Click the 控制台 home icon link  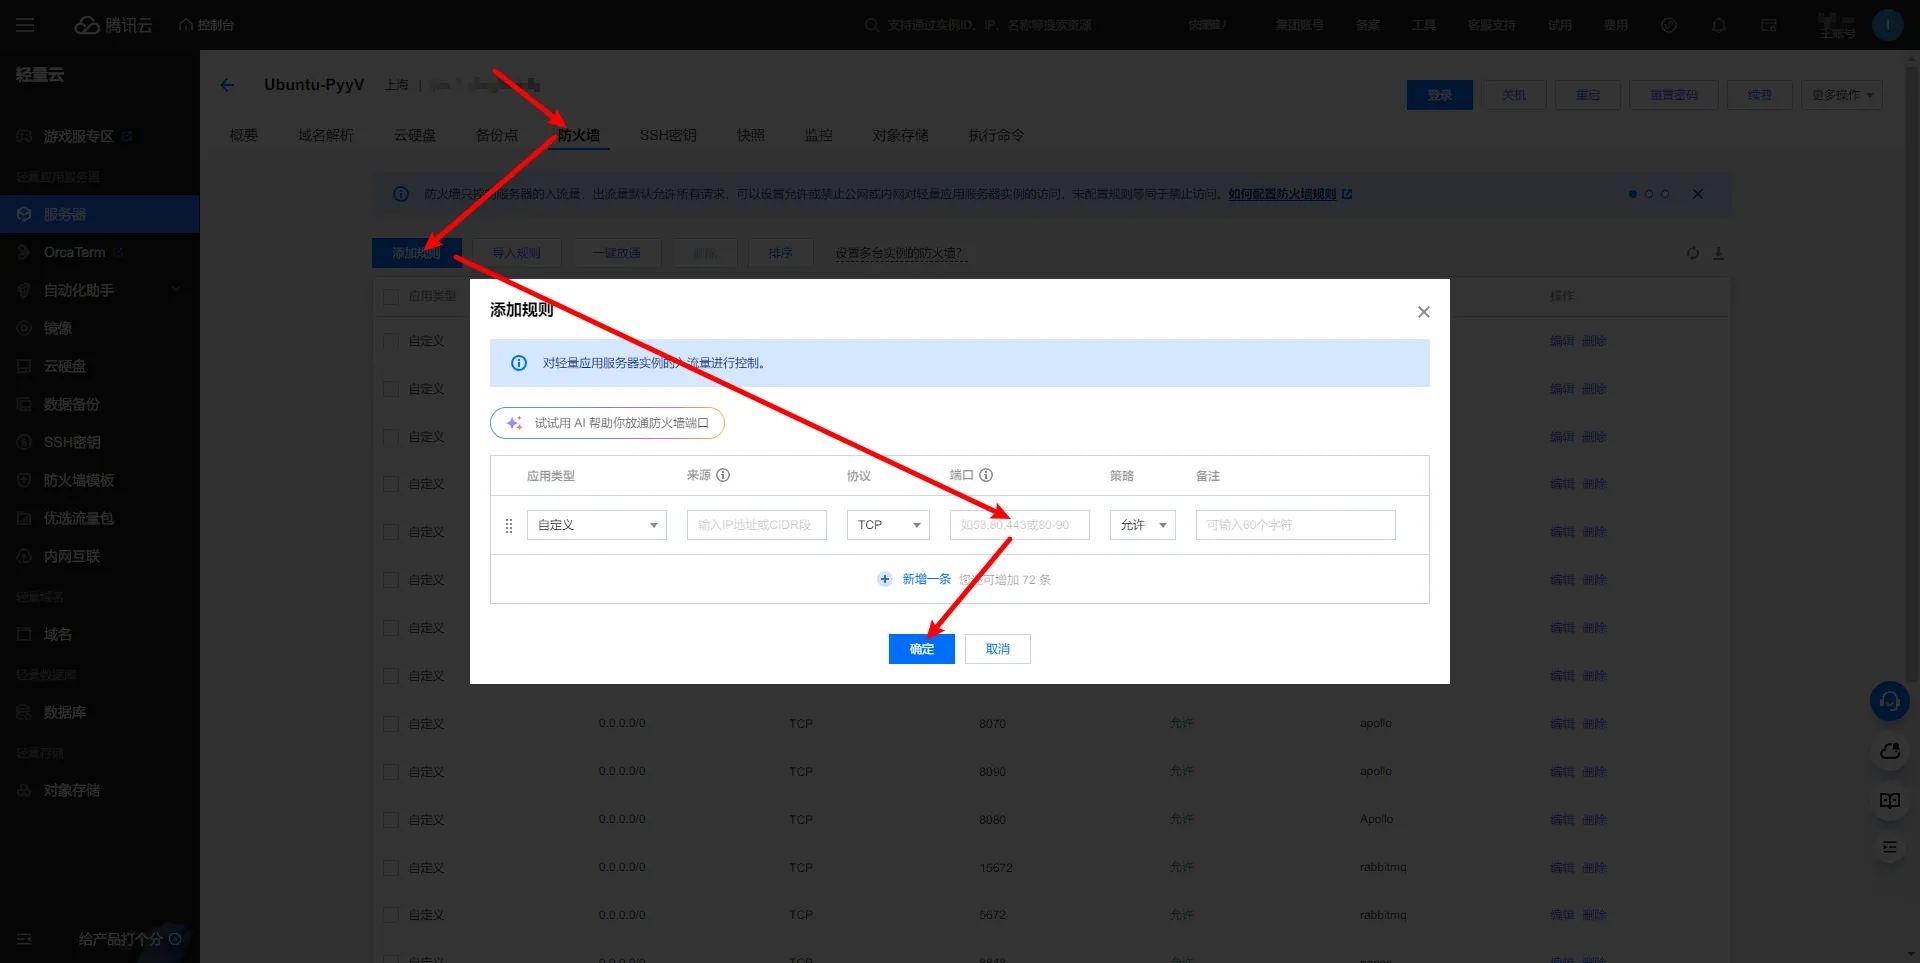tap(206, 25)
